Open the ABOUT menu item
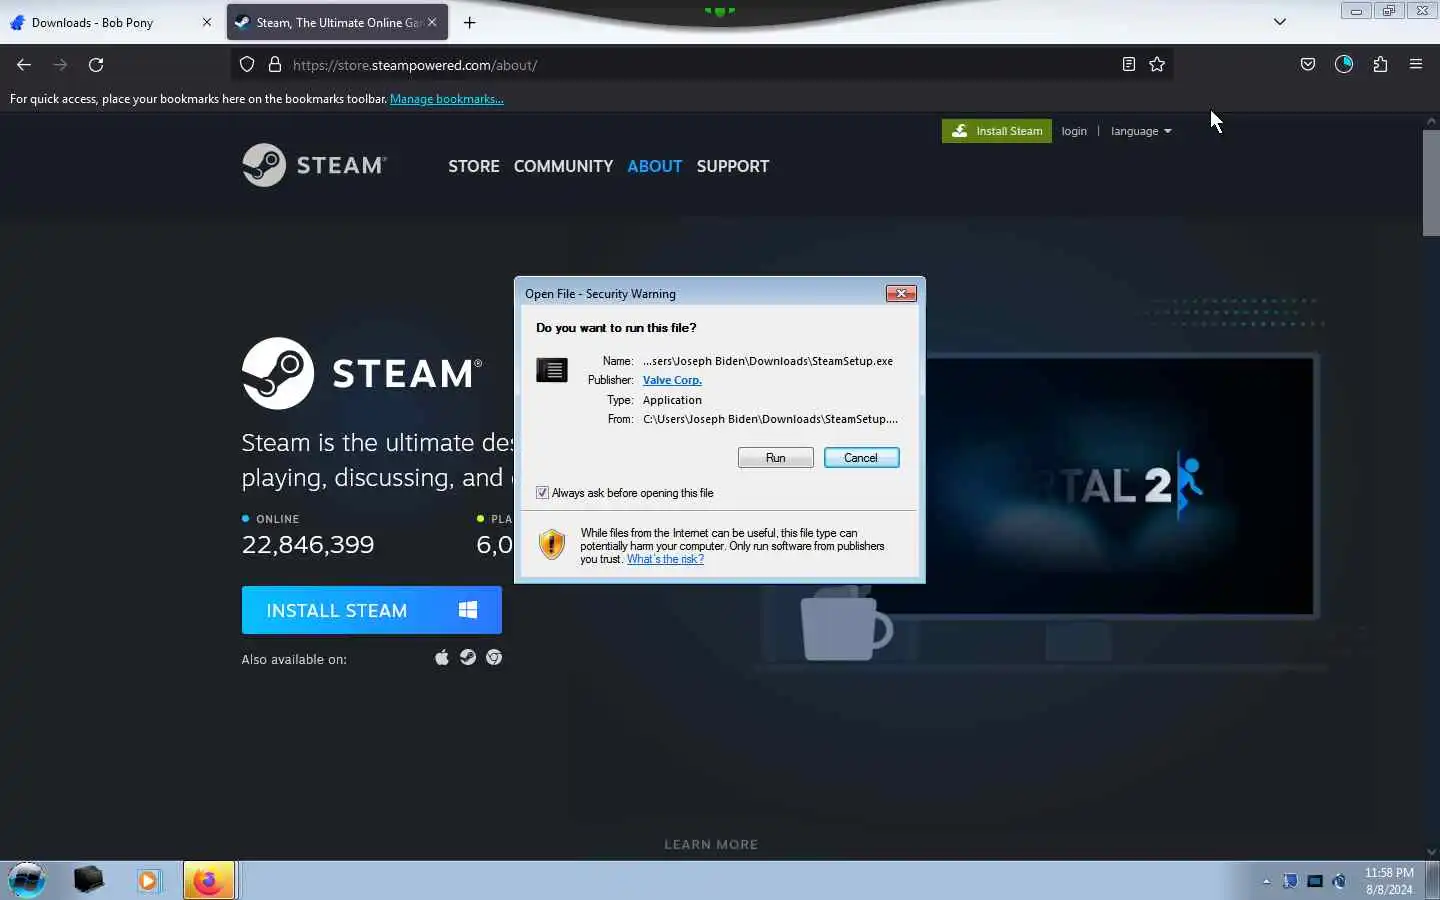The width and height of the screenshot is (1440, 900). tap(655, 166)
